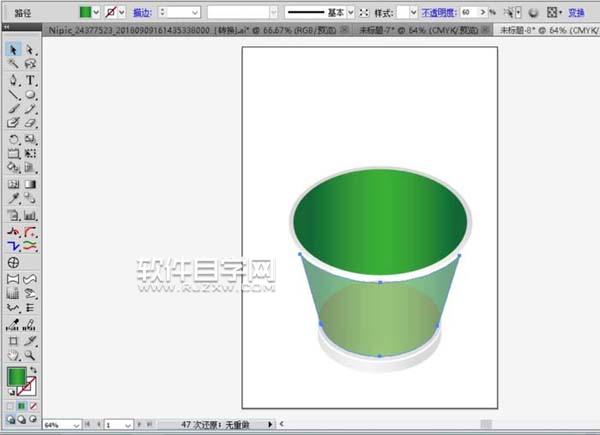600x435 pixels.
Task: Click the Swap Fill and Stroke arrow
Action: tap(33, 370)
